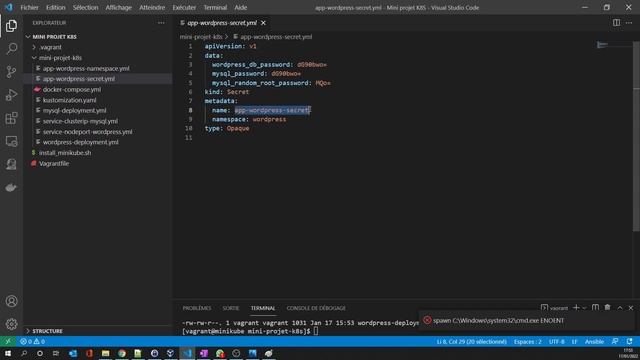Viewport: 640px width, 360px height.
Task: Open the Affichage menu
Action: click(118, 7)
